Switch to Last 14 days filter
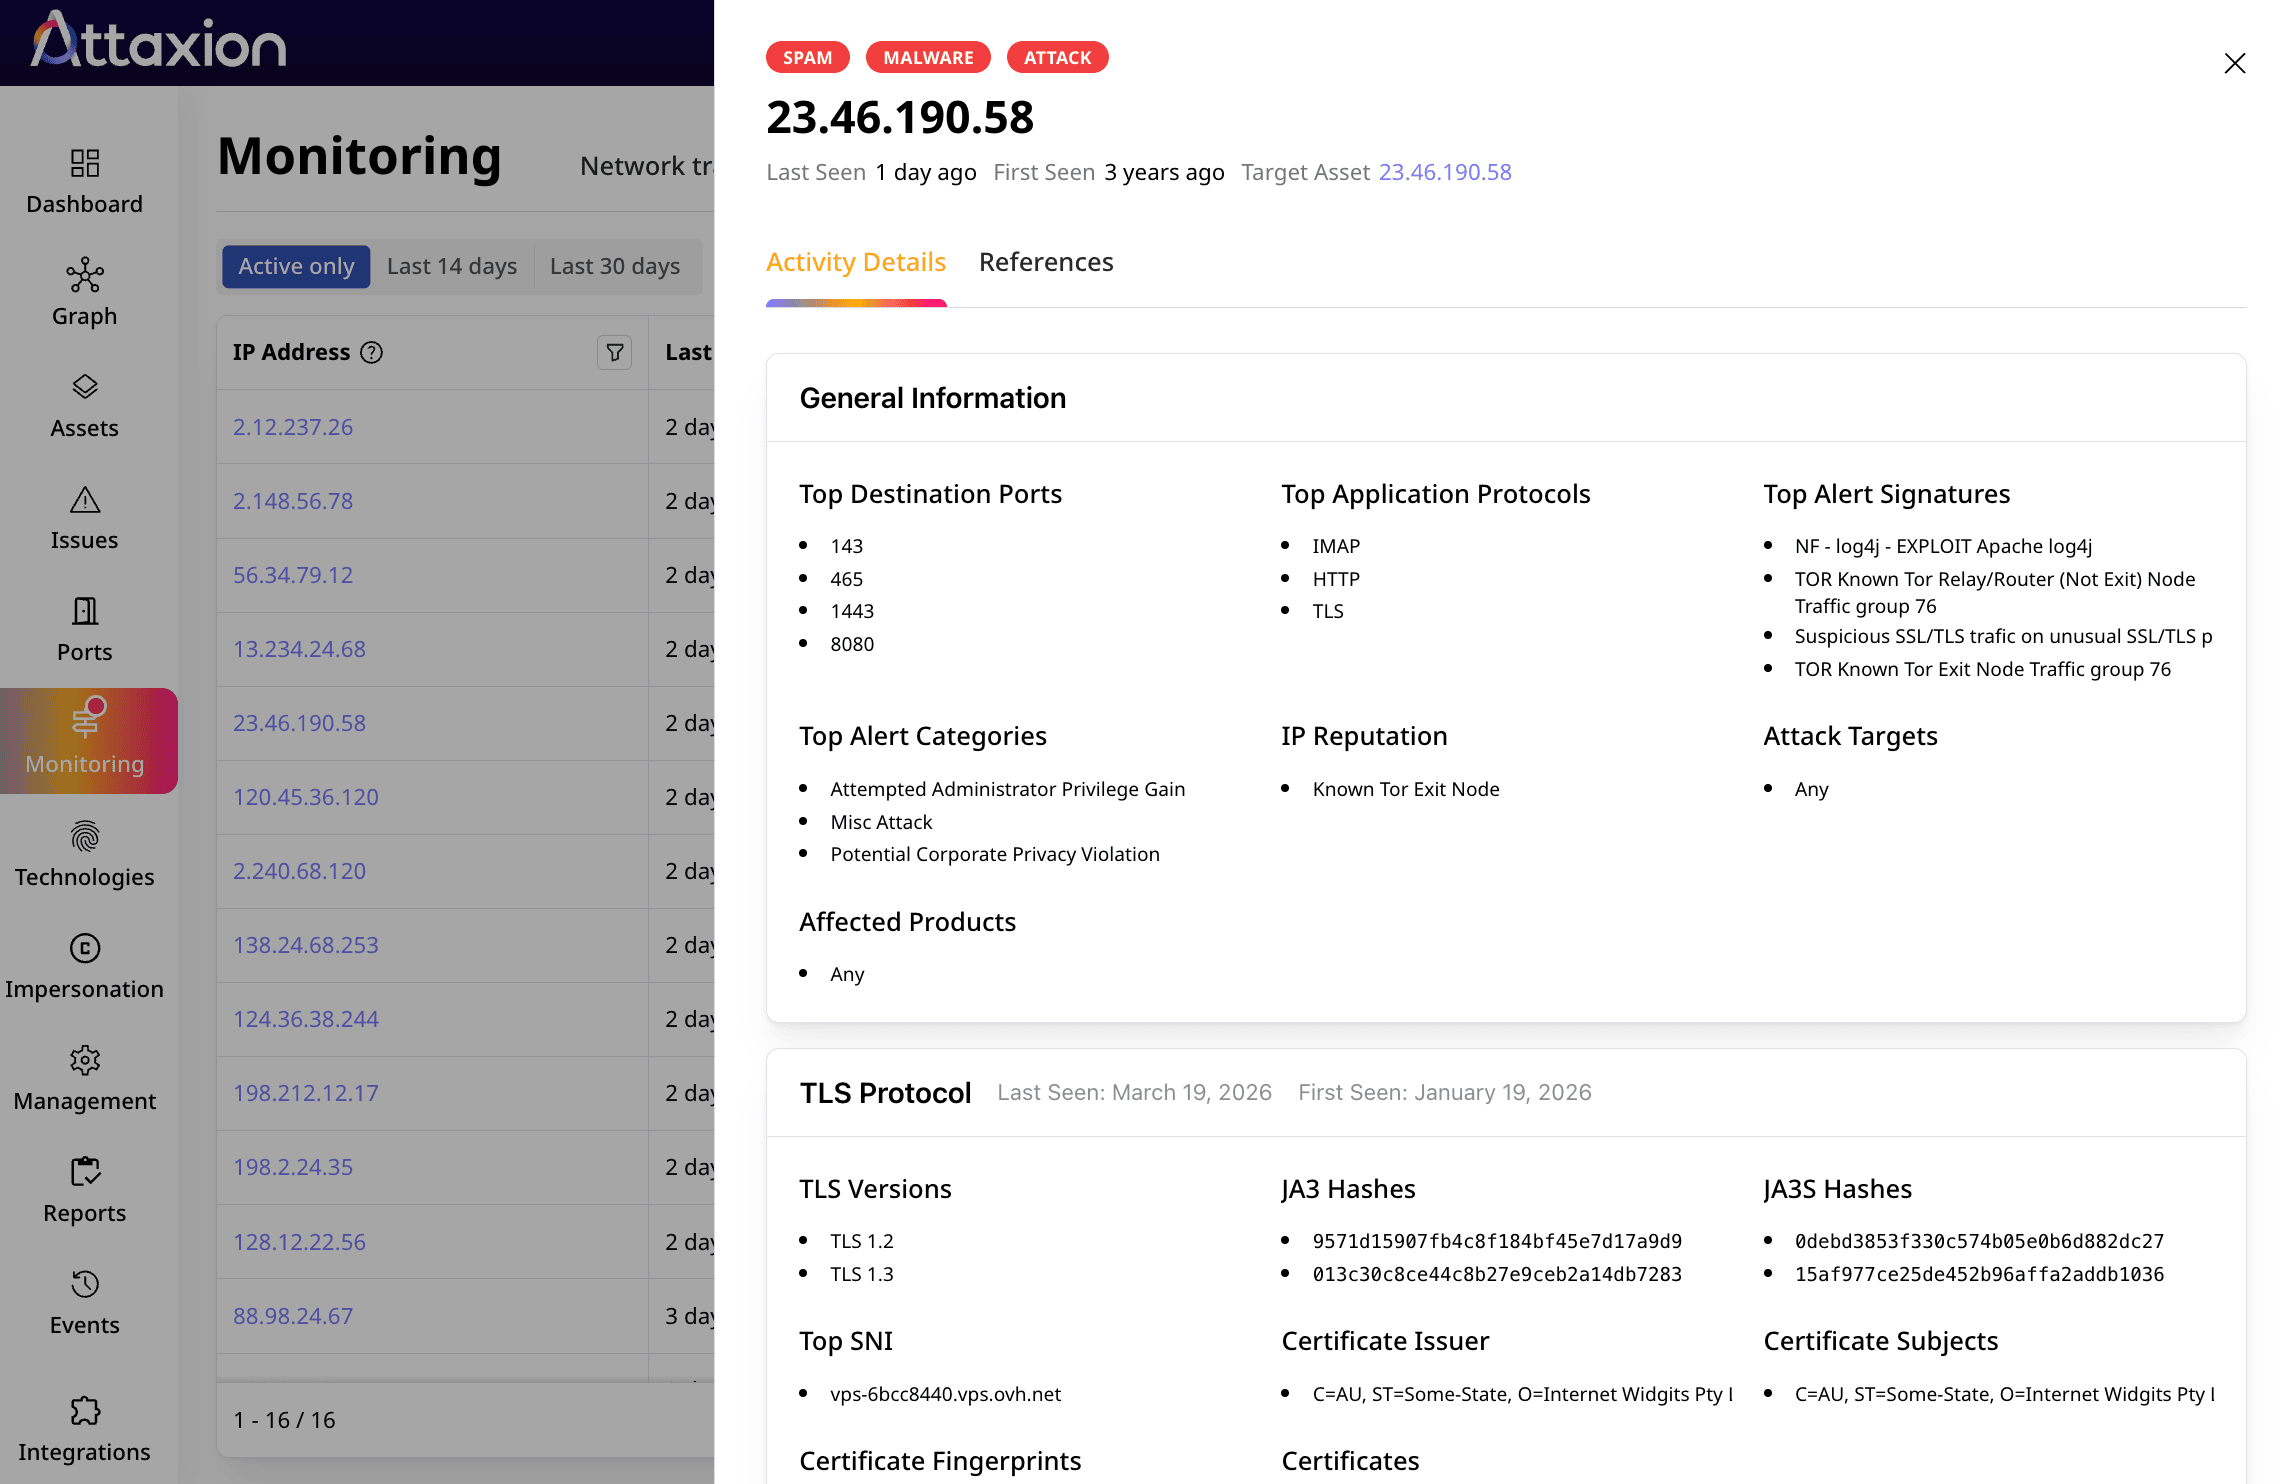The width and height of the screenshot is (2294, 1484). pyautogui.click(x=452, y=266)
